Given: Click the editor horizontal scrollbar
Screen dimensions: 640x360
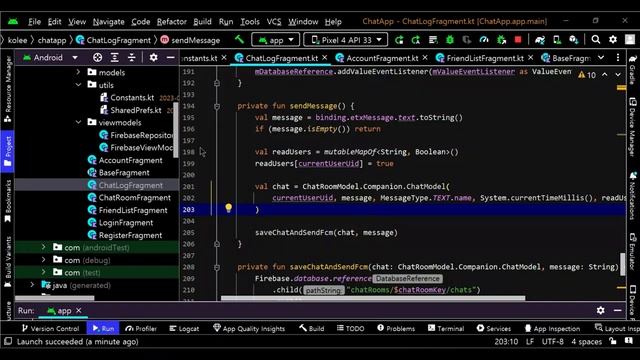Looking at the screenshot, I should (x=373, y=298).
